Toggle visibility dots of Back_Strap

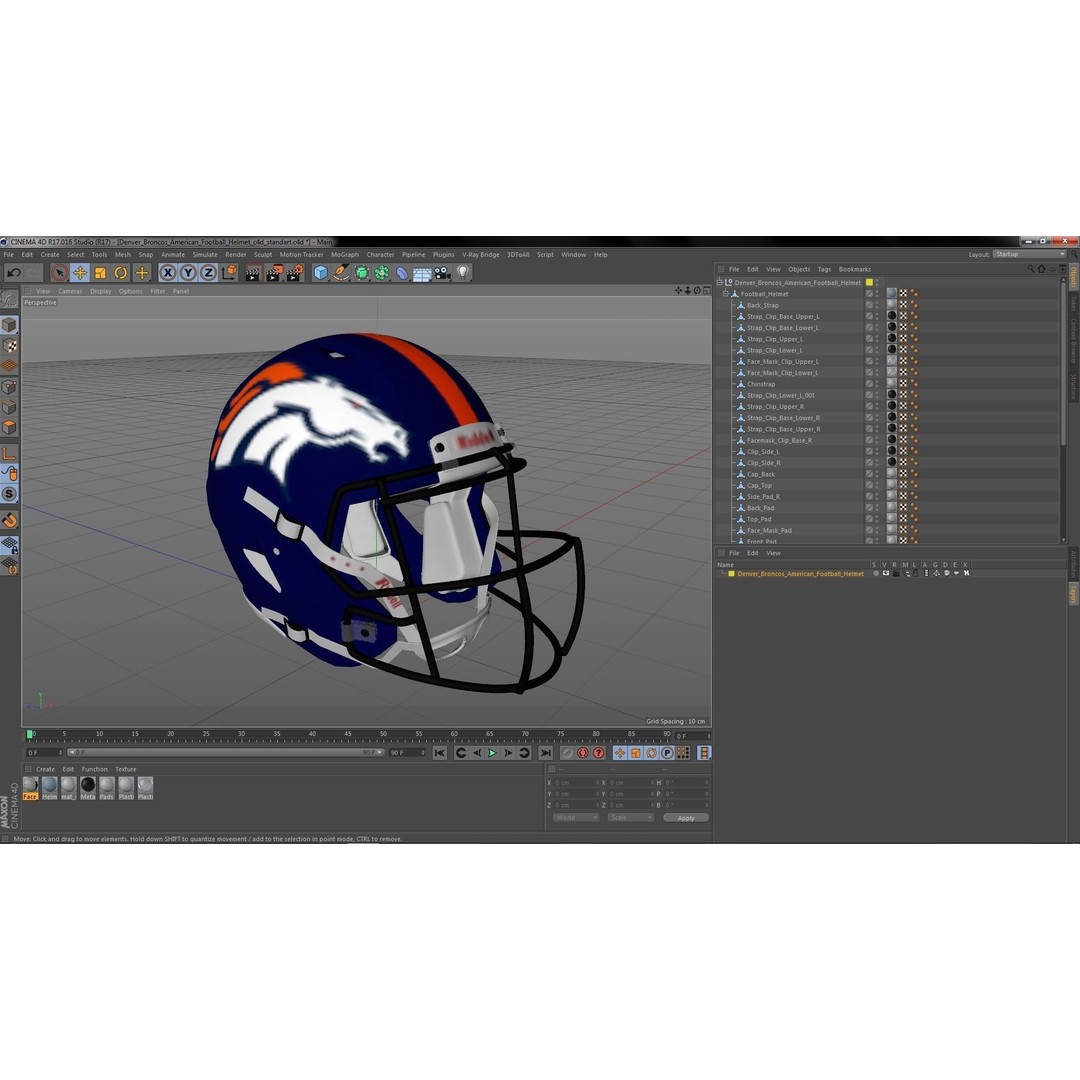[877, 305]
